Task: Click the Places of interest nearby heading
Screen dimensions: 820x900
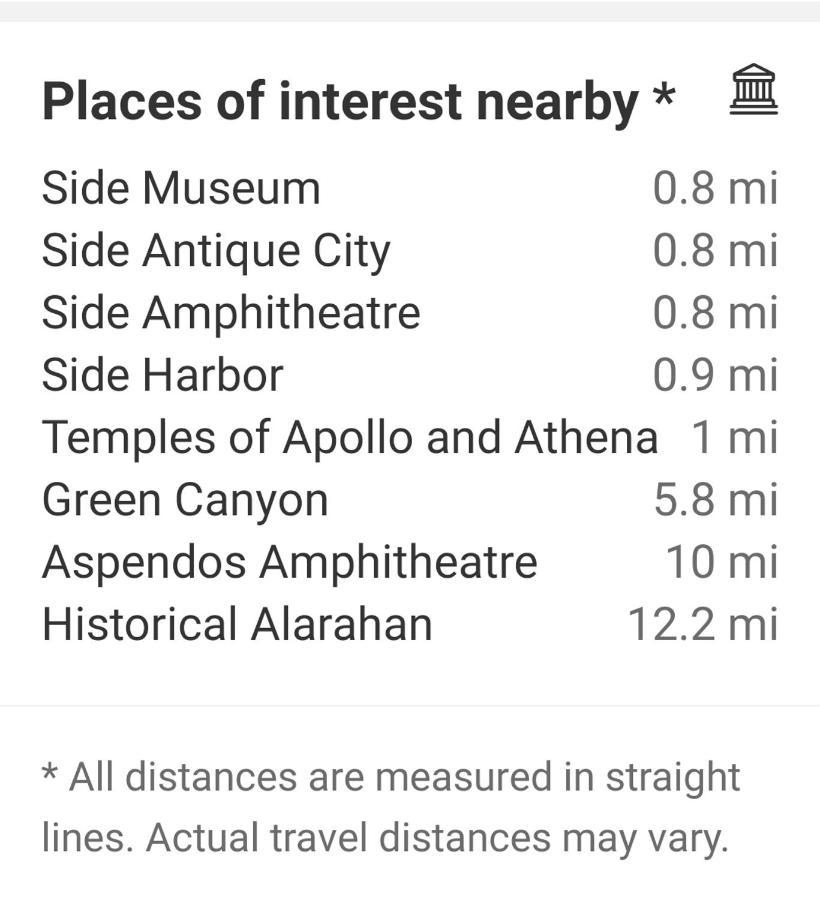Action: tap(340, 103)
